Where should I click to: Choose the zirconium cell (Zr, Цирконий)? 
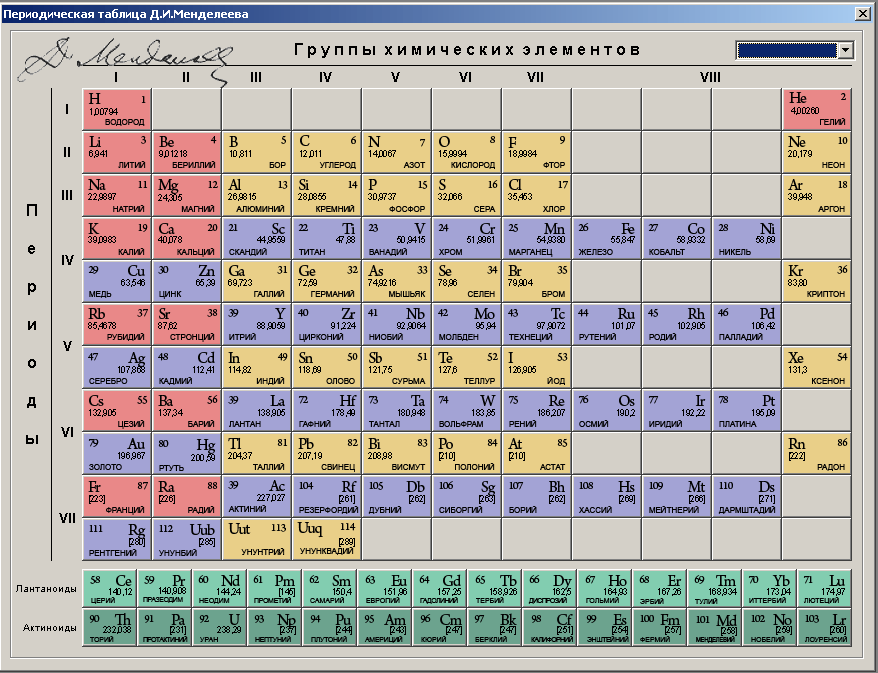[327, 324]
